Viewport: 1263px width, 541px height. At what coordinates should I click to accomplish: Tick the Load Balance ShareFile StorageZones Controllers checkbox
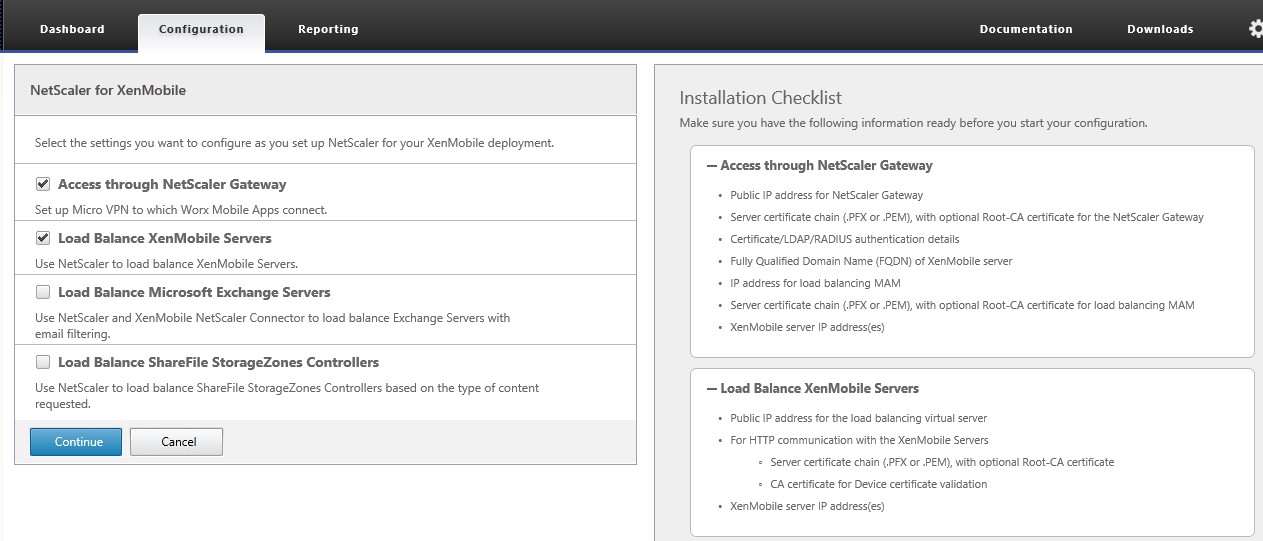pyautogui.click(x=43, y=362)
